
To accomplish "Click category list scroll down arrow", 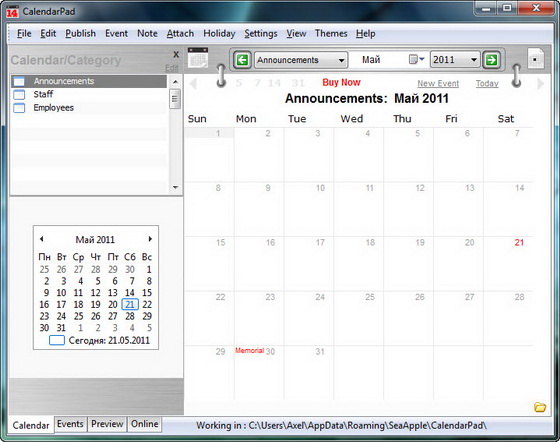I will tap(175, 187).
